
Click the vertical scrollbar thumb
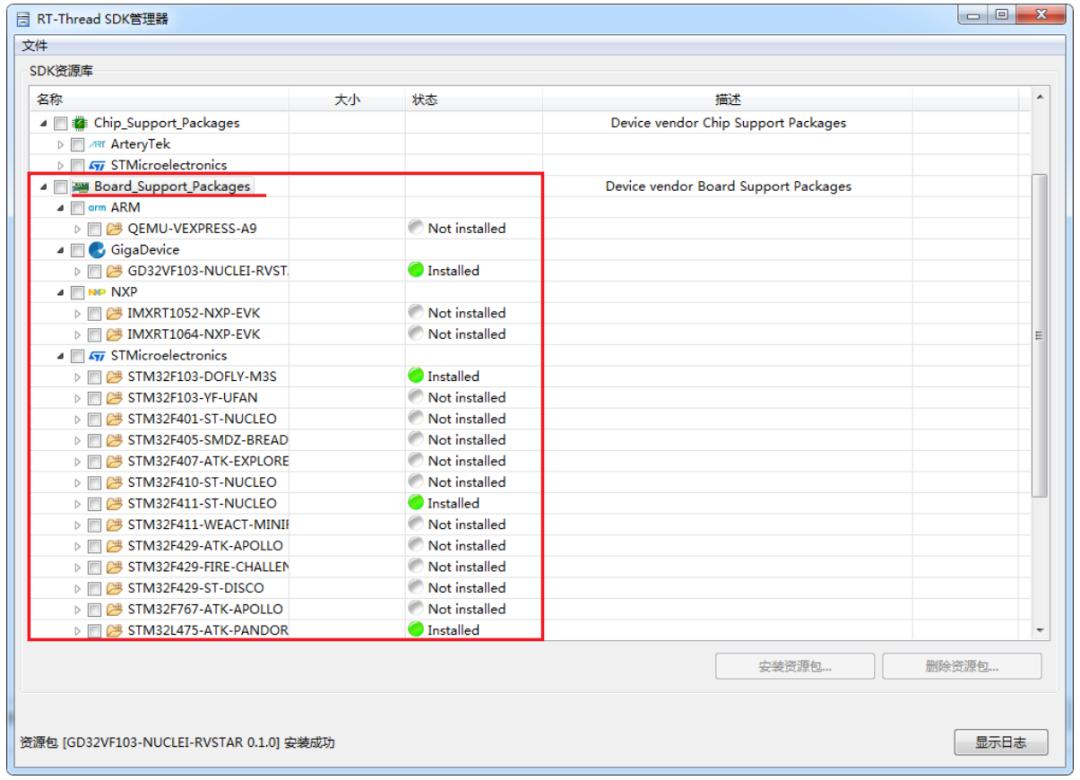pyautogui.click(x=1039, y=335)
